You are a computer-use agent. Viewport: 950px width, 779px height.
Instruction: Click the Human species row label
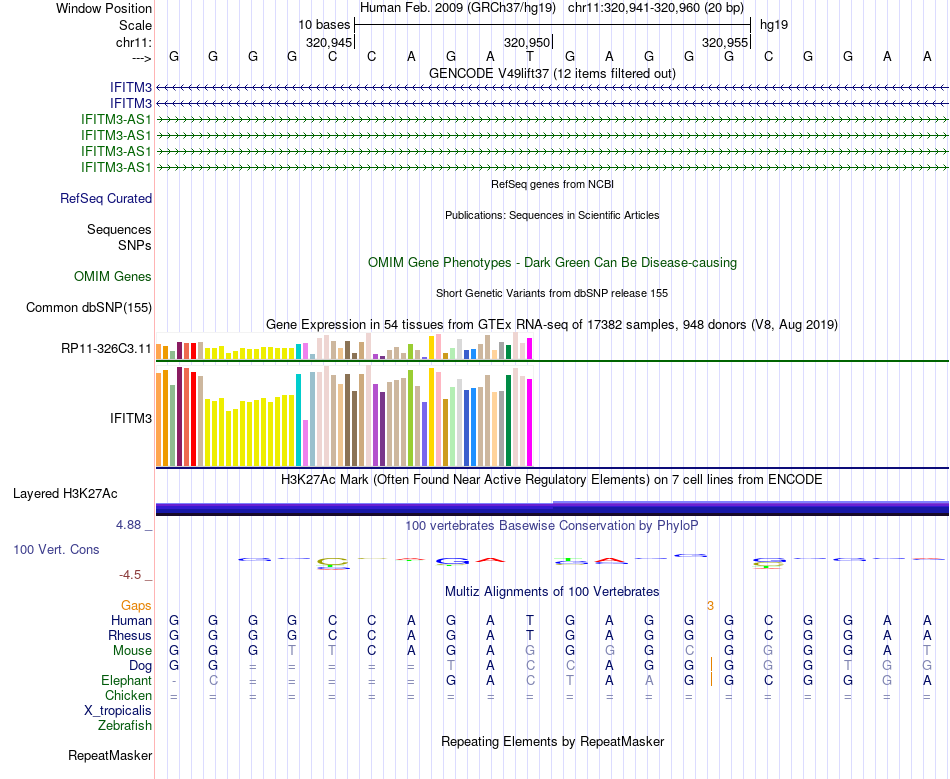pyautogui.click(x=131, y=620)
